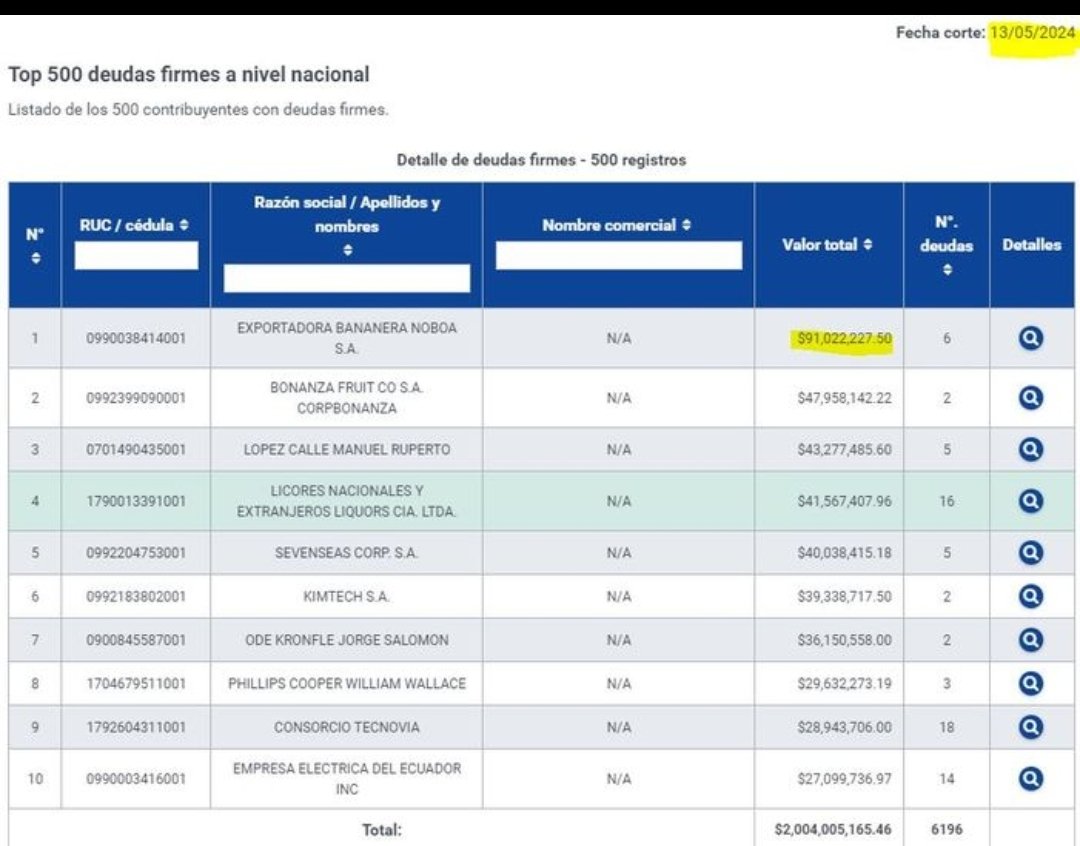Click the heading Top 500 deudas firmes
Image resolution: width=1080 pixels, height=846 pixels.
(x=189, y=74)
